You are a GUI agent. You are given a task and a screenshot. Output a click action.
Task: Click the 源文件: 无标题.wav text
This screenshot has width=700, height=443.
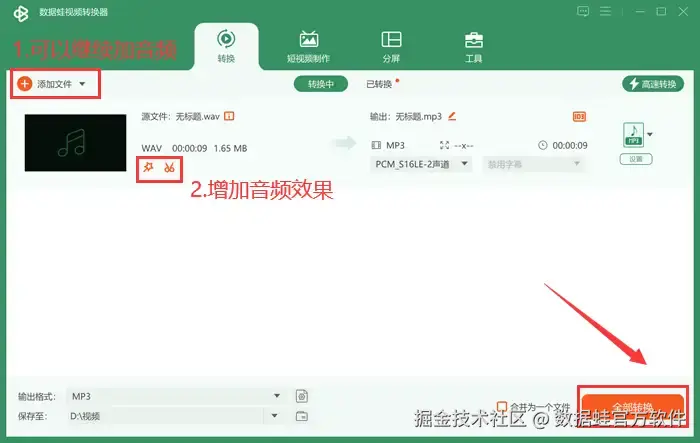(180, 117)
